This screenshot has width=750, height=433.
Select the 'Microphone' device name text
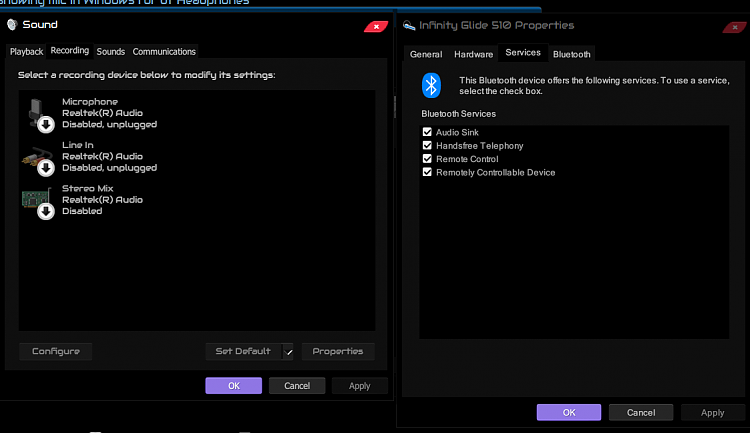point(90,101)
